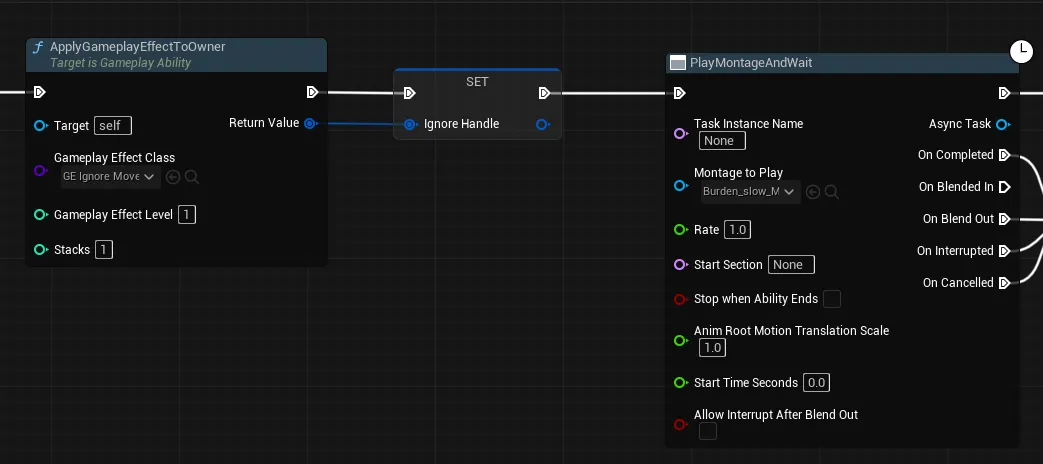Open the Burden_slow_M montage dropdown

(751, 192)
